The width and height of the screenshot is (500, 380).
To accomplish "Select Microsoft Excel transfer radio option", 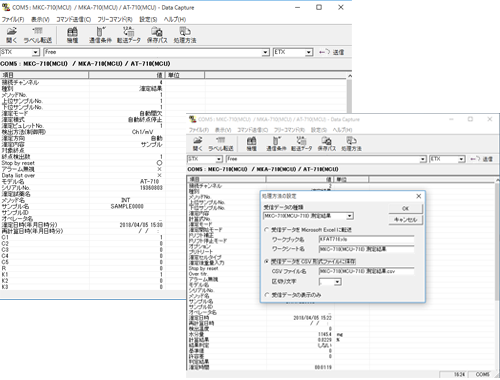I will pos(266,230).
